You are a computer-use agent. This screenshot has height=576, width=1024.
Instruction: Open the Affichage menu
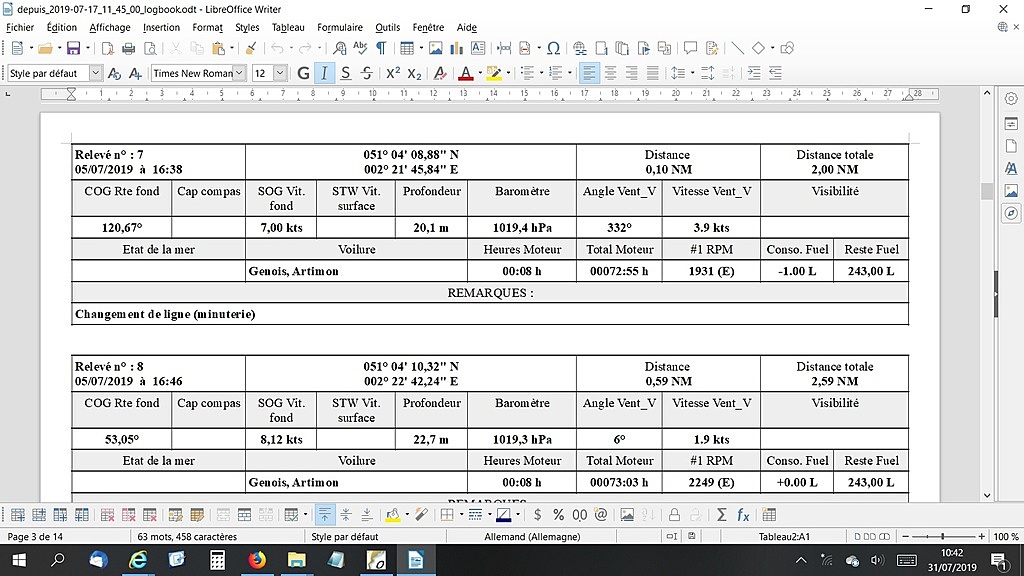coord(110,27)
